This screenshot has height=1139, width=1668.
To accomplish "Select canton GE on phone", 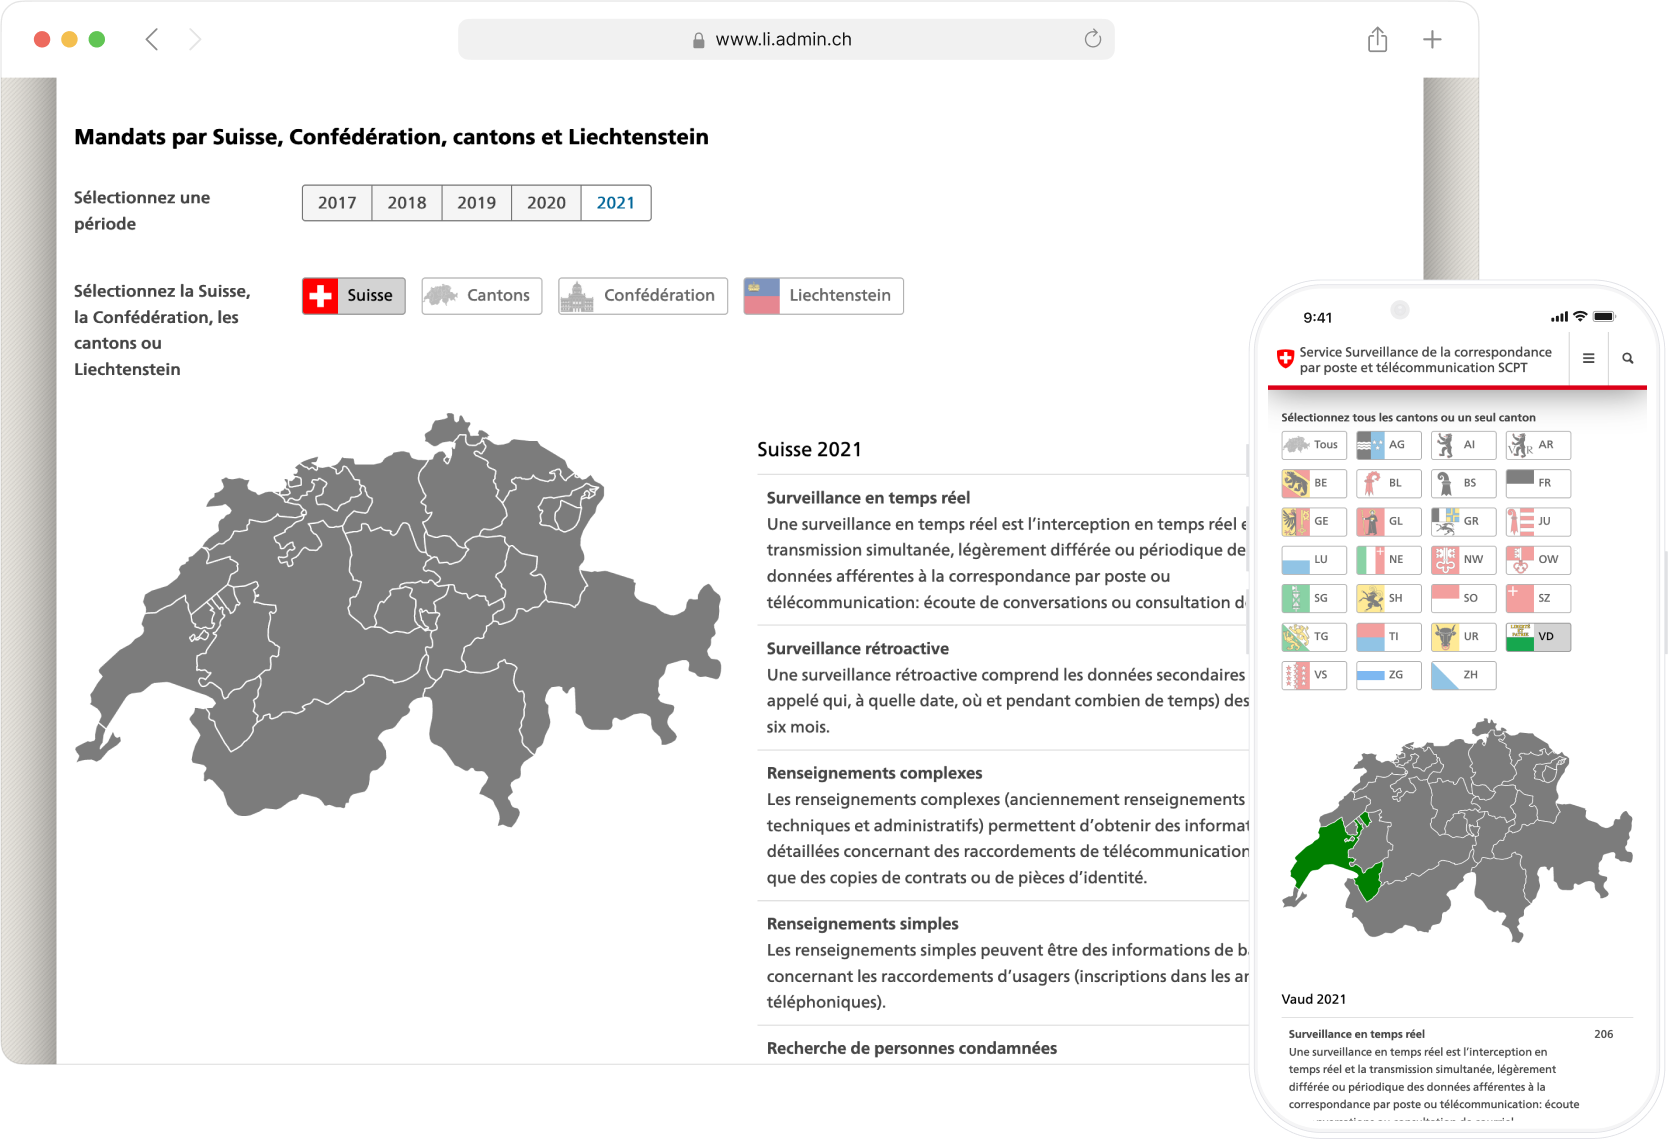I will (x=1314, y=521).
